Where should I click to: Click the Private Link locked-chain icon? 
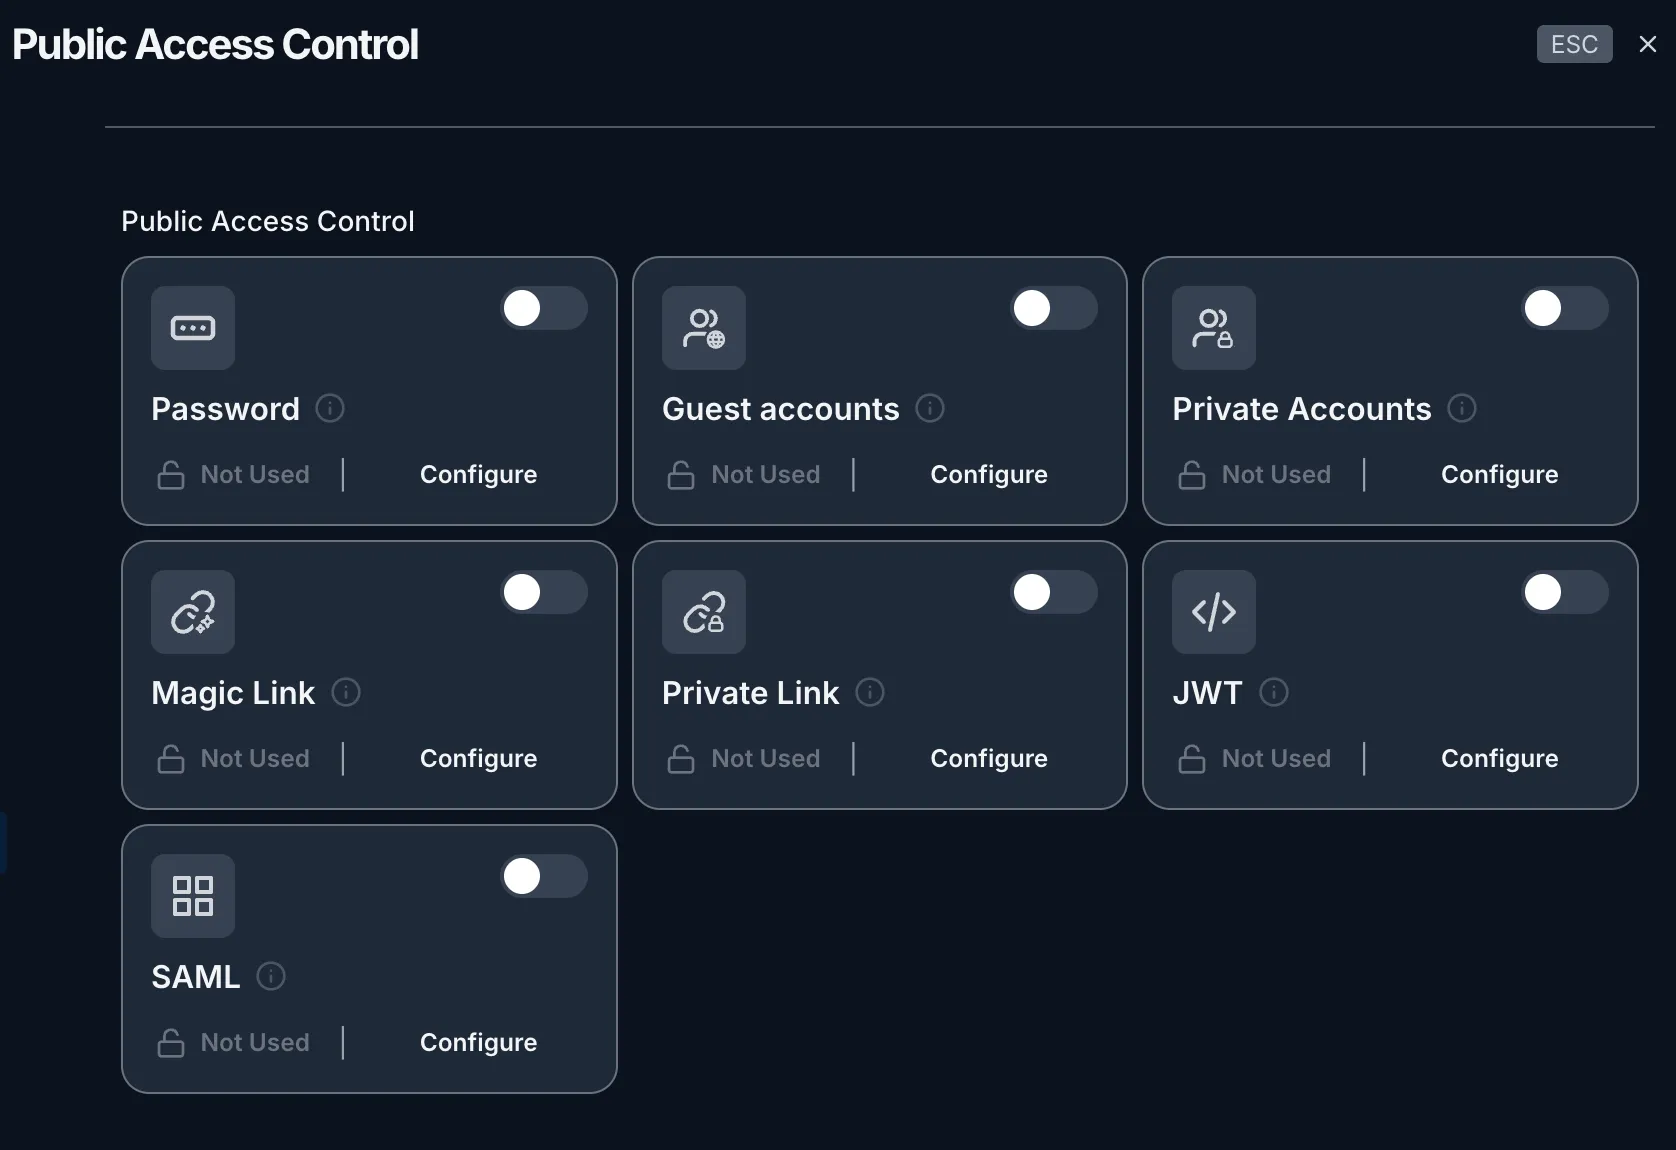pos(704,612)
